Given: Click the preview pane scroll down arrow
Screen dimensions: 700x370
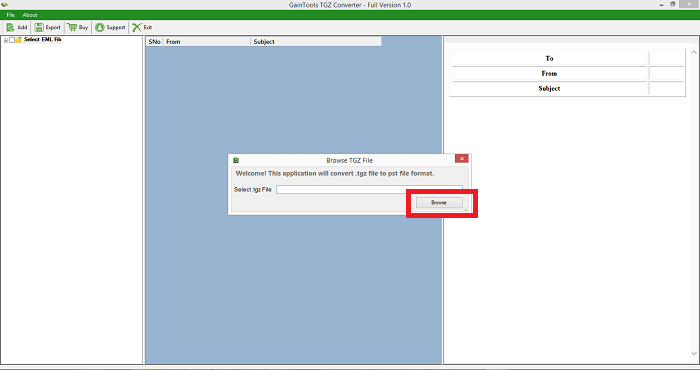Looking at the screenshot, I should [694, 353].
